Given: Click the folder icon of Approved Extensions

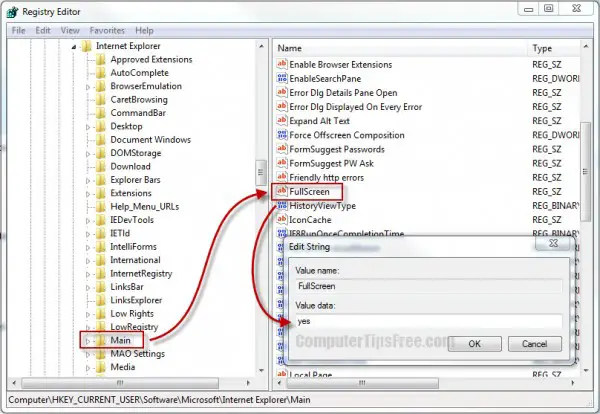Looking at the screenshot, I should tap(101, 59).
